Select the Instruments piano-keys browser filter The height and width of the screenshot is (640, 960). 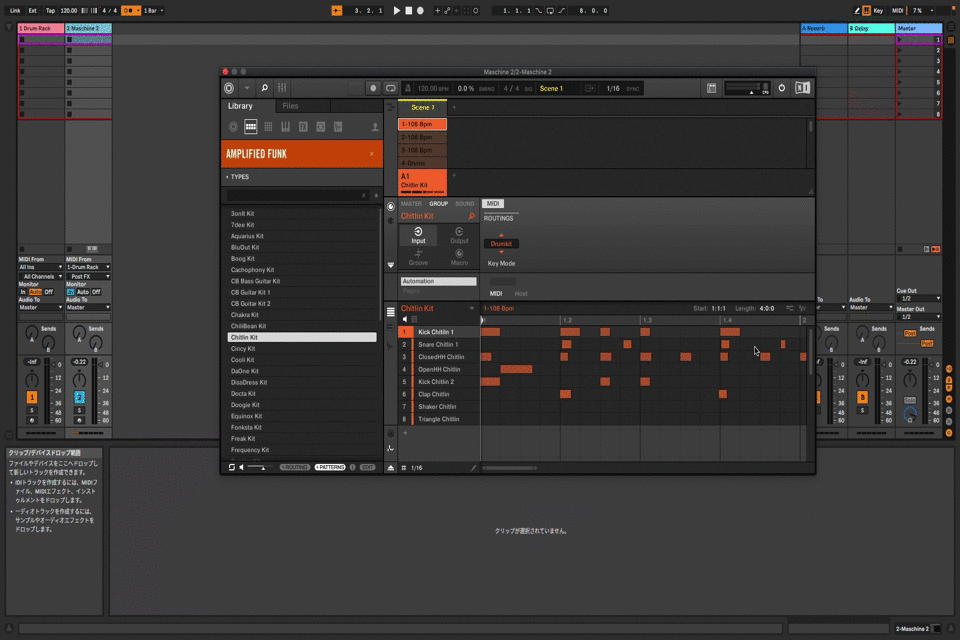pyautogui.click(x=285, y=127)
